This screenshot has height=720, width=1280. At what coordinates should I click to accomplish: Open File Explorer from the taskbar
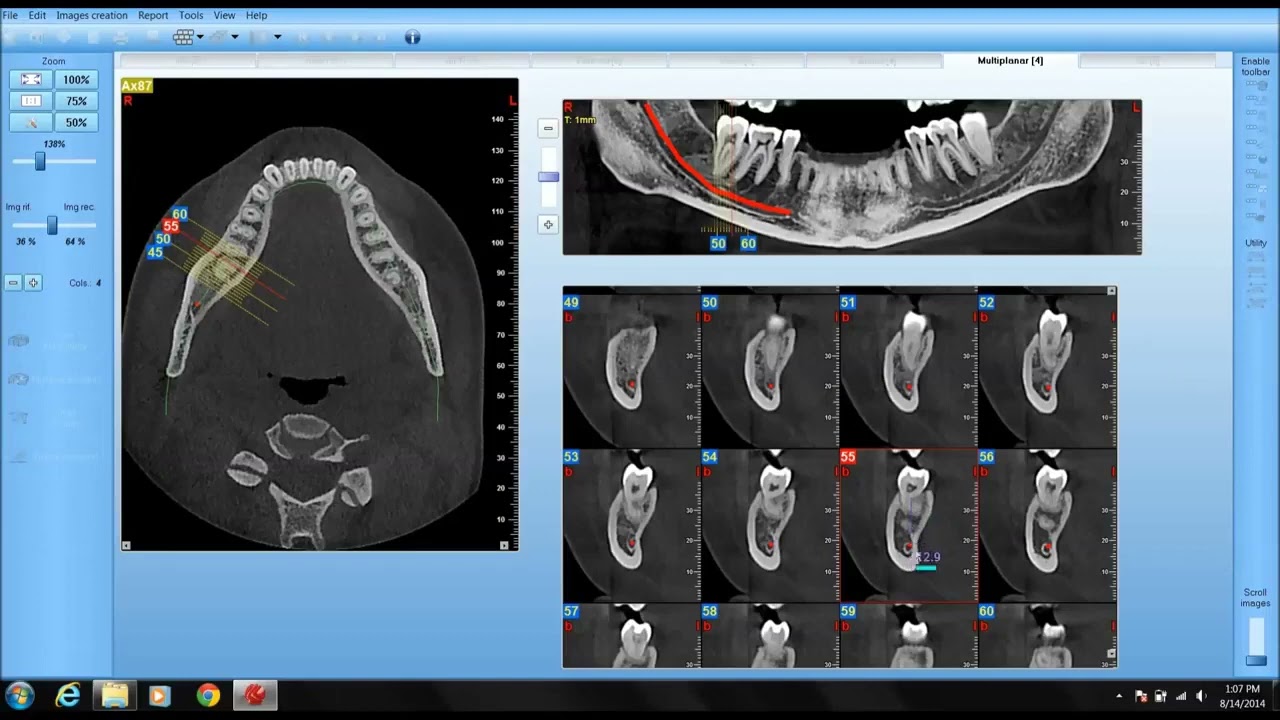click(115, 695)
